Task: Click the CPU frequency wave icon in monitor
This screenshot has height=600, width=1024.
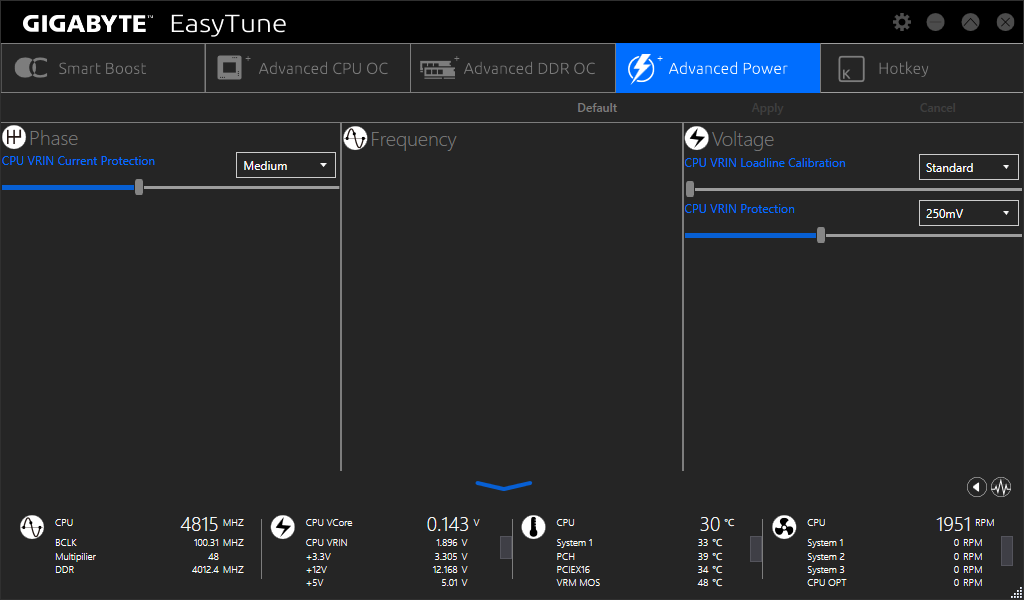Action: click(x=31, y=526)
